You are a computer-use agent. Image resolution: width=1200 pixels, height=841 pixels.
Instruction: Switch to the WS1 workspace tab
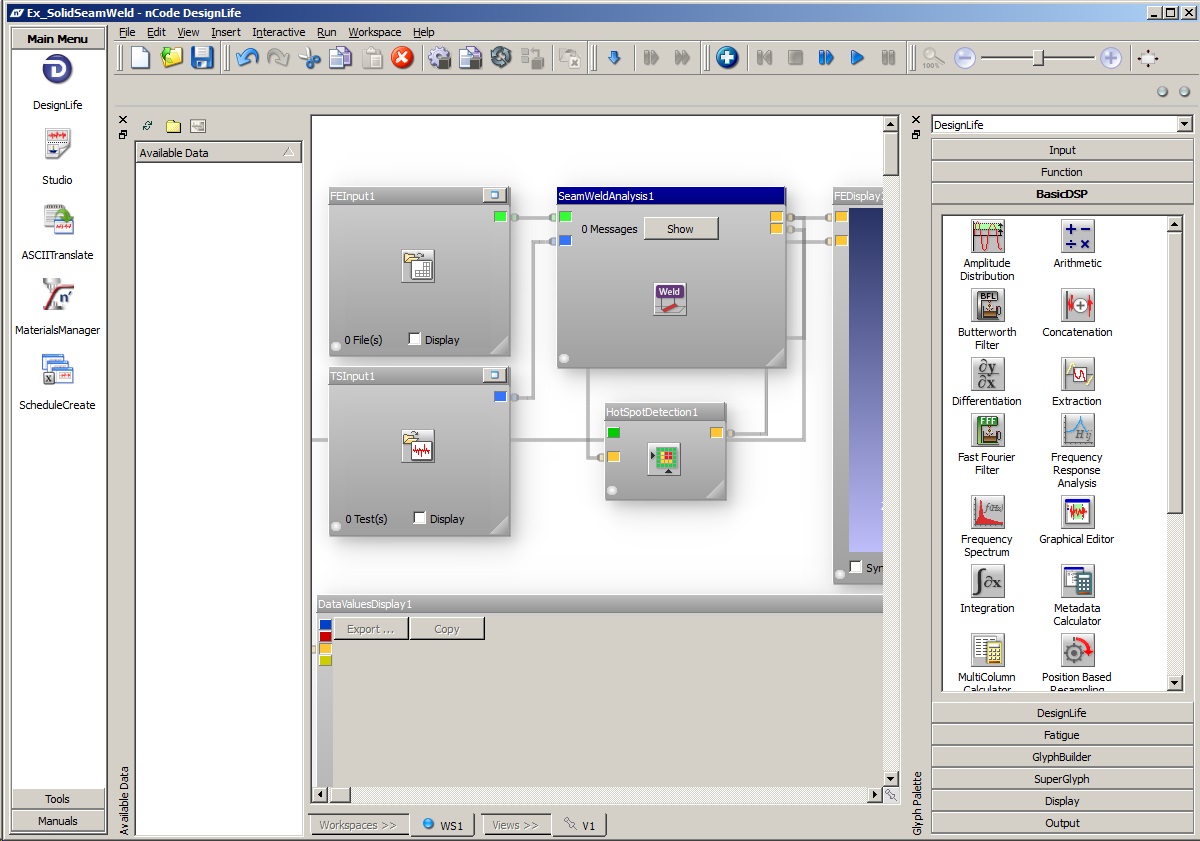coord(443,825)
